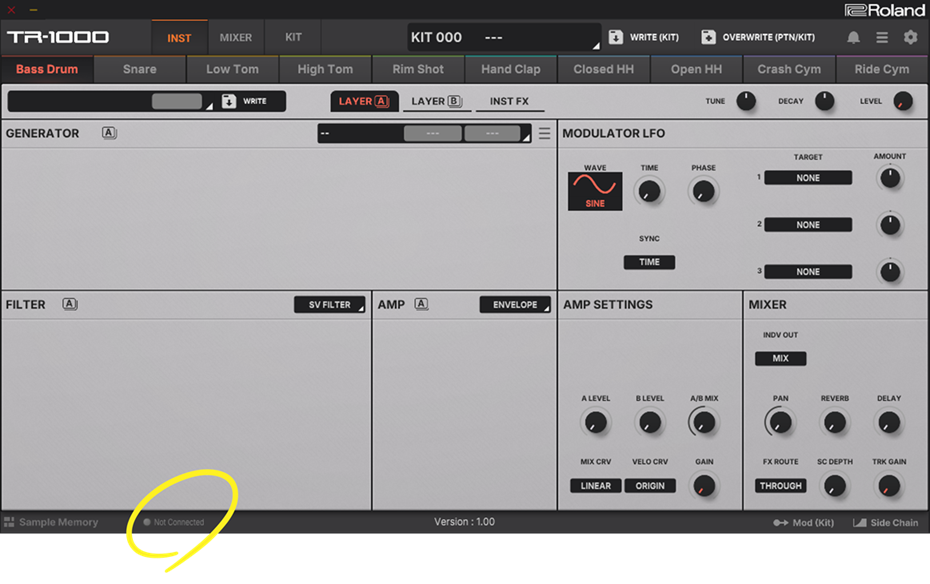Click the PAN knob
The height and width of the screenshot is (584, 930).
click(780, 423)
